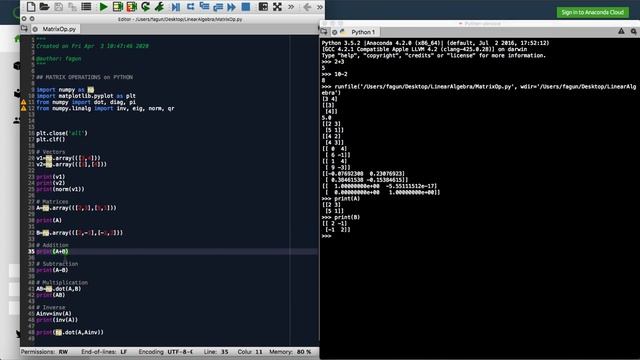
Task: Click line 'import numpy as np' in editor
Action: click(65, 90)
